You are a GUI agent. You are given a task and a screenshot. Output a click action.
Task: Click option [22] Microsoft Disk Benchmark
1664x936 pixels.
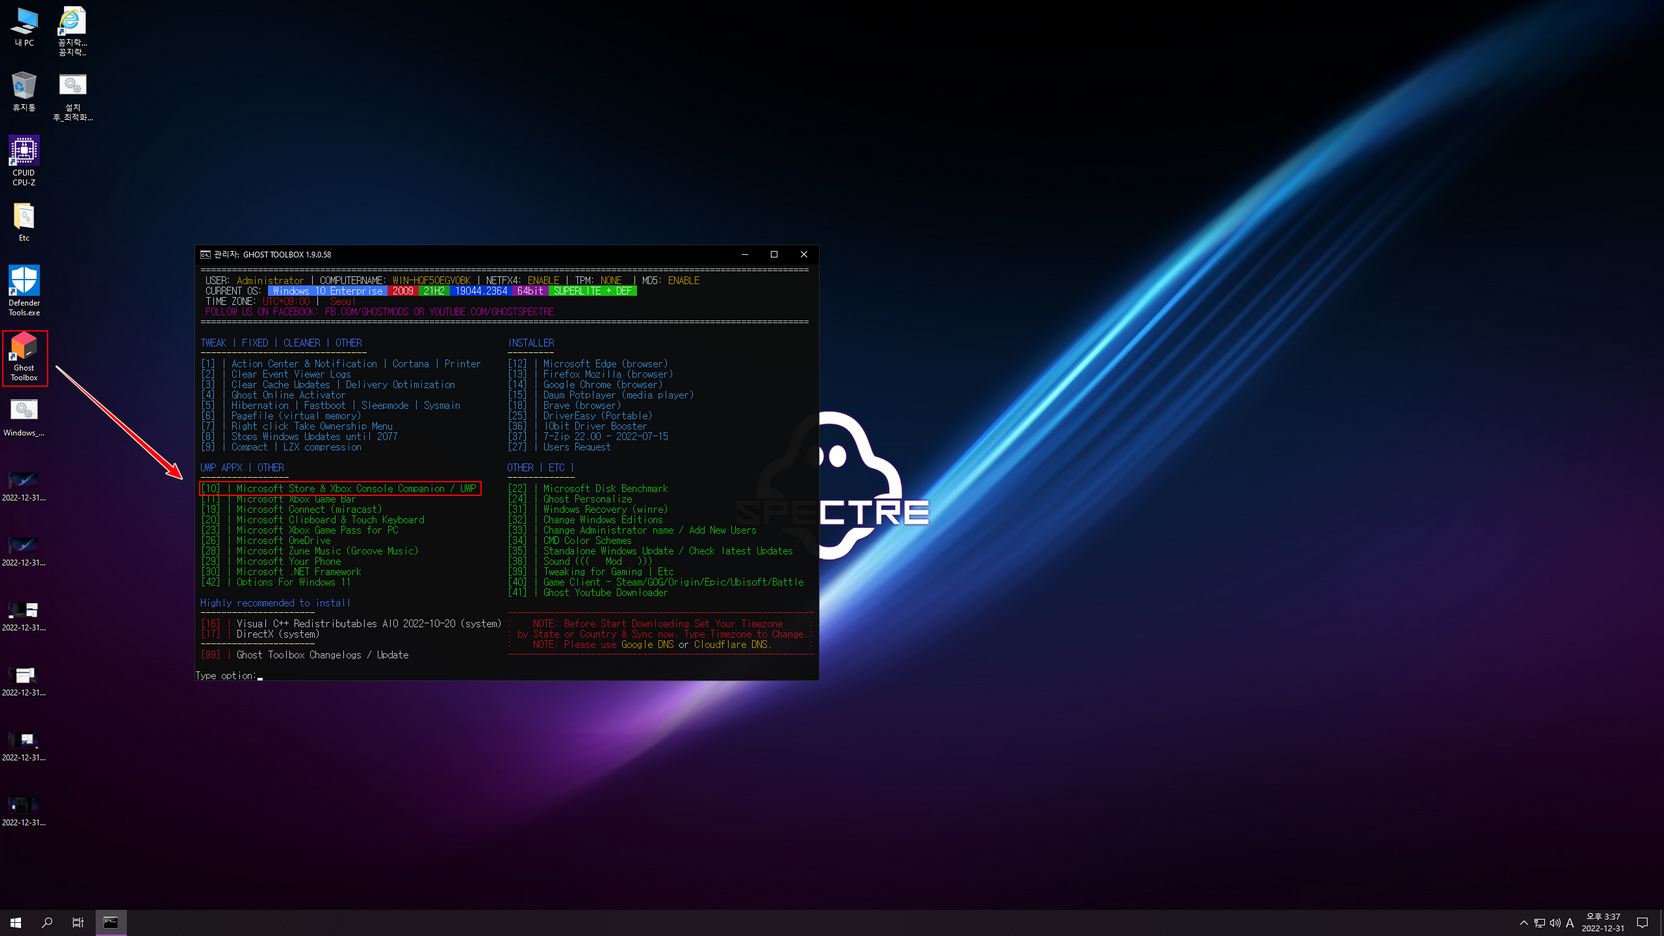pyautogui.click(x=588, y=489)
